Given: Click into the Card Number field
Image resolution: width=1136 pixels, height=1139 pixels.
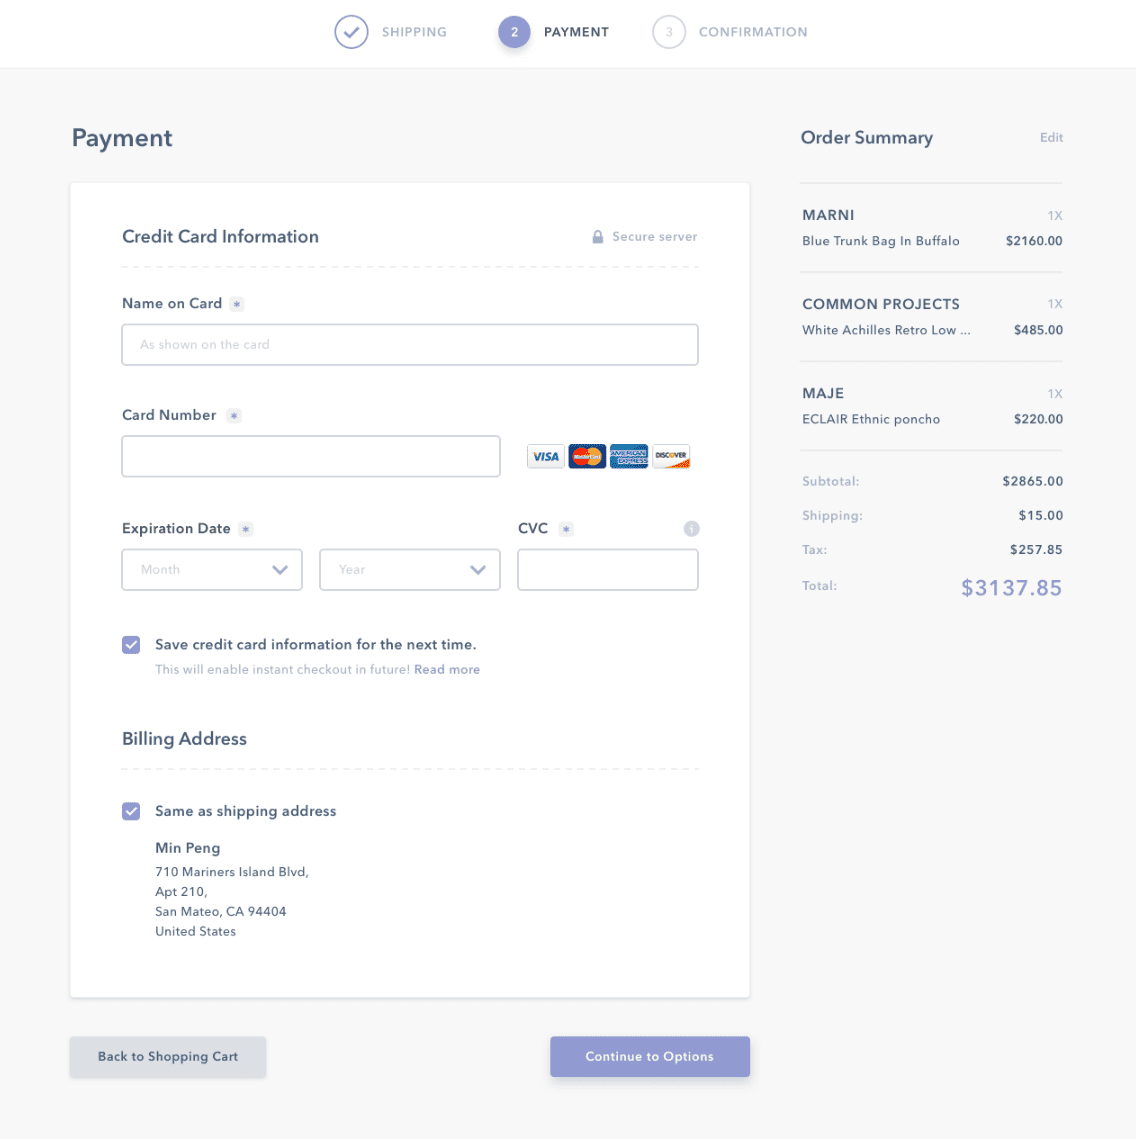Looking at the screenshot, I should pos(311,457).
